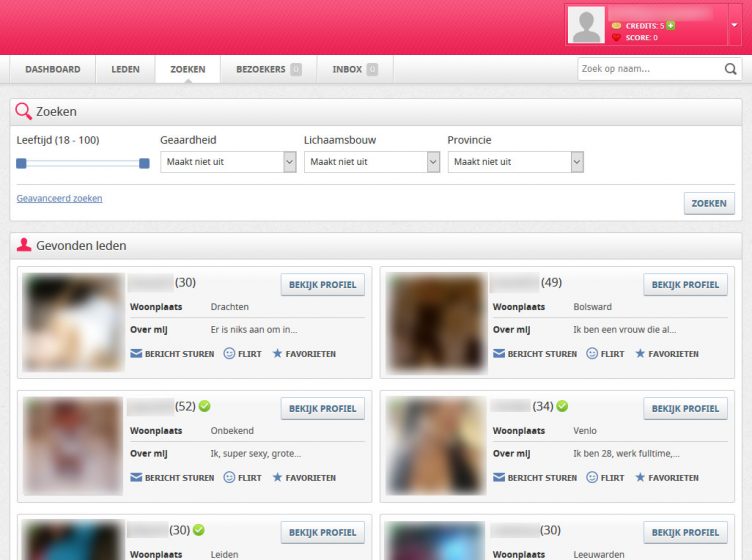Go to the Bezoekers tab

point(268,70)
